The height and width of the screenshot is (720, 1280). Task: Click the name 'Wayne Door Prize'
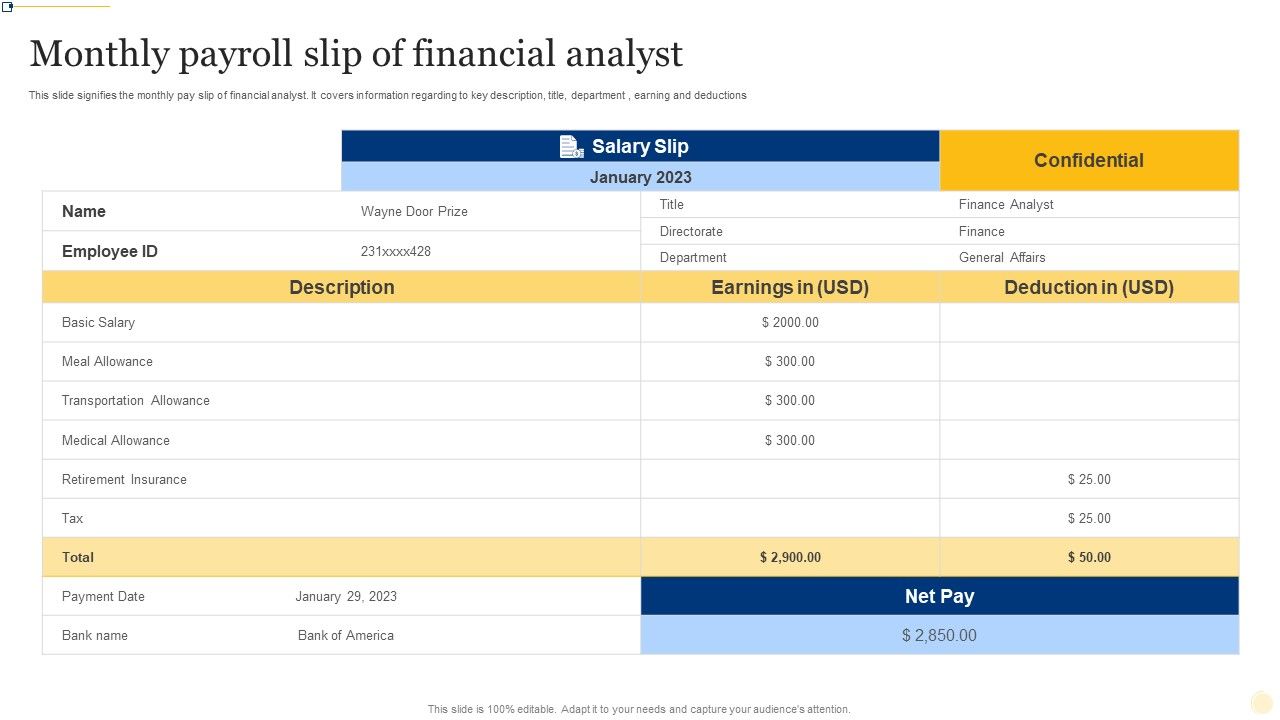click(414, 212)
